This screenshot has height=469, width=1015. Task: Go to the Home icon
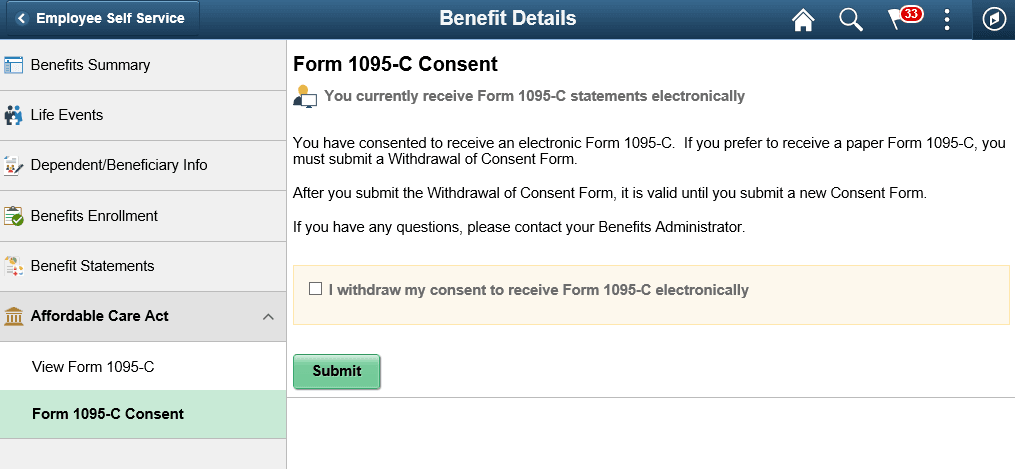click(x=803, y=19)
